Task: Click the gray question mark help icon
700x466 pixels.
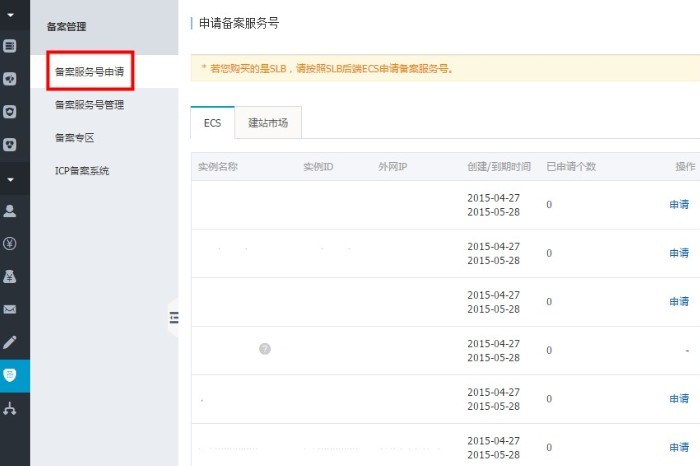Action: click(265, 348)
